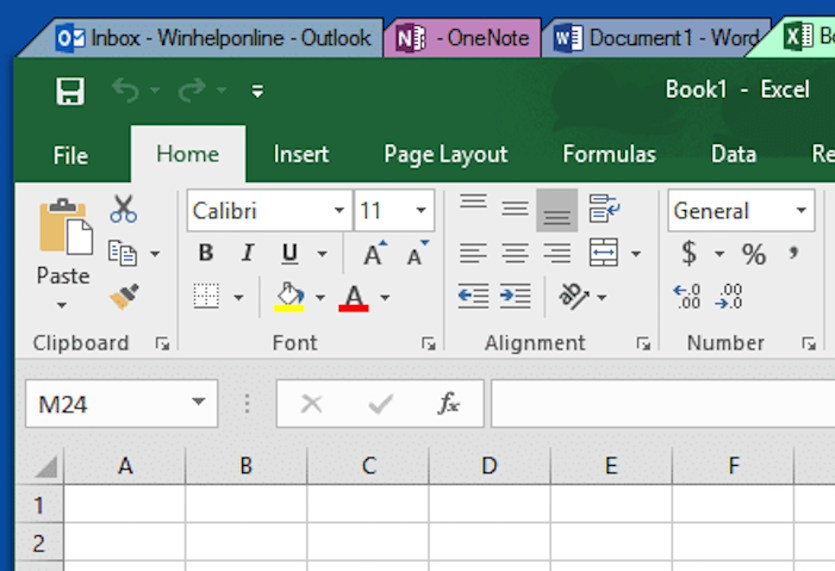Click the Wrap Text icon
The width and height of the screenshot is (835, 571).
click(x=604, y=208)
